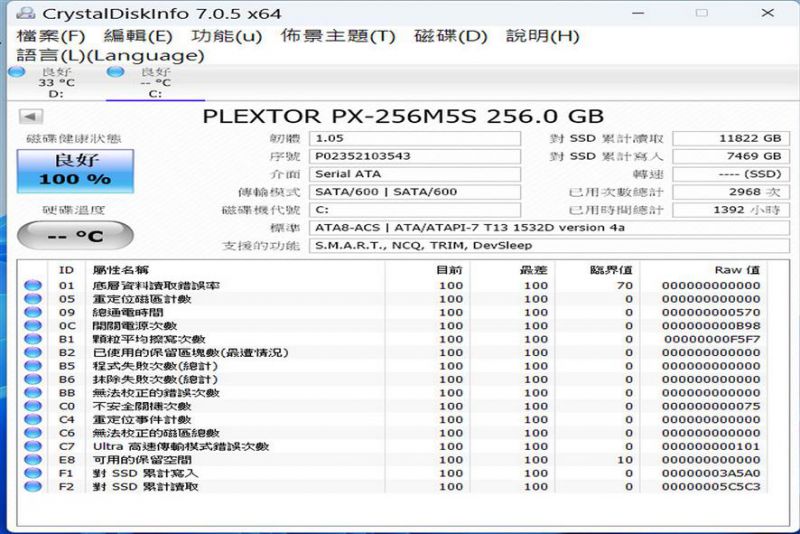800x534 pixels.
Task: Click the status icon for attribute B6
Action: pos(33,379)
